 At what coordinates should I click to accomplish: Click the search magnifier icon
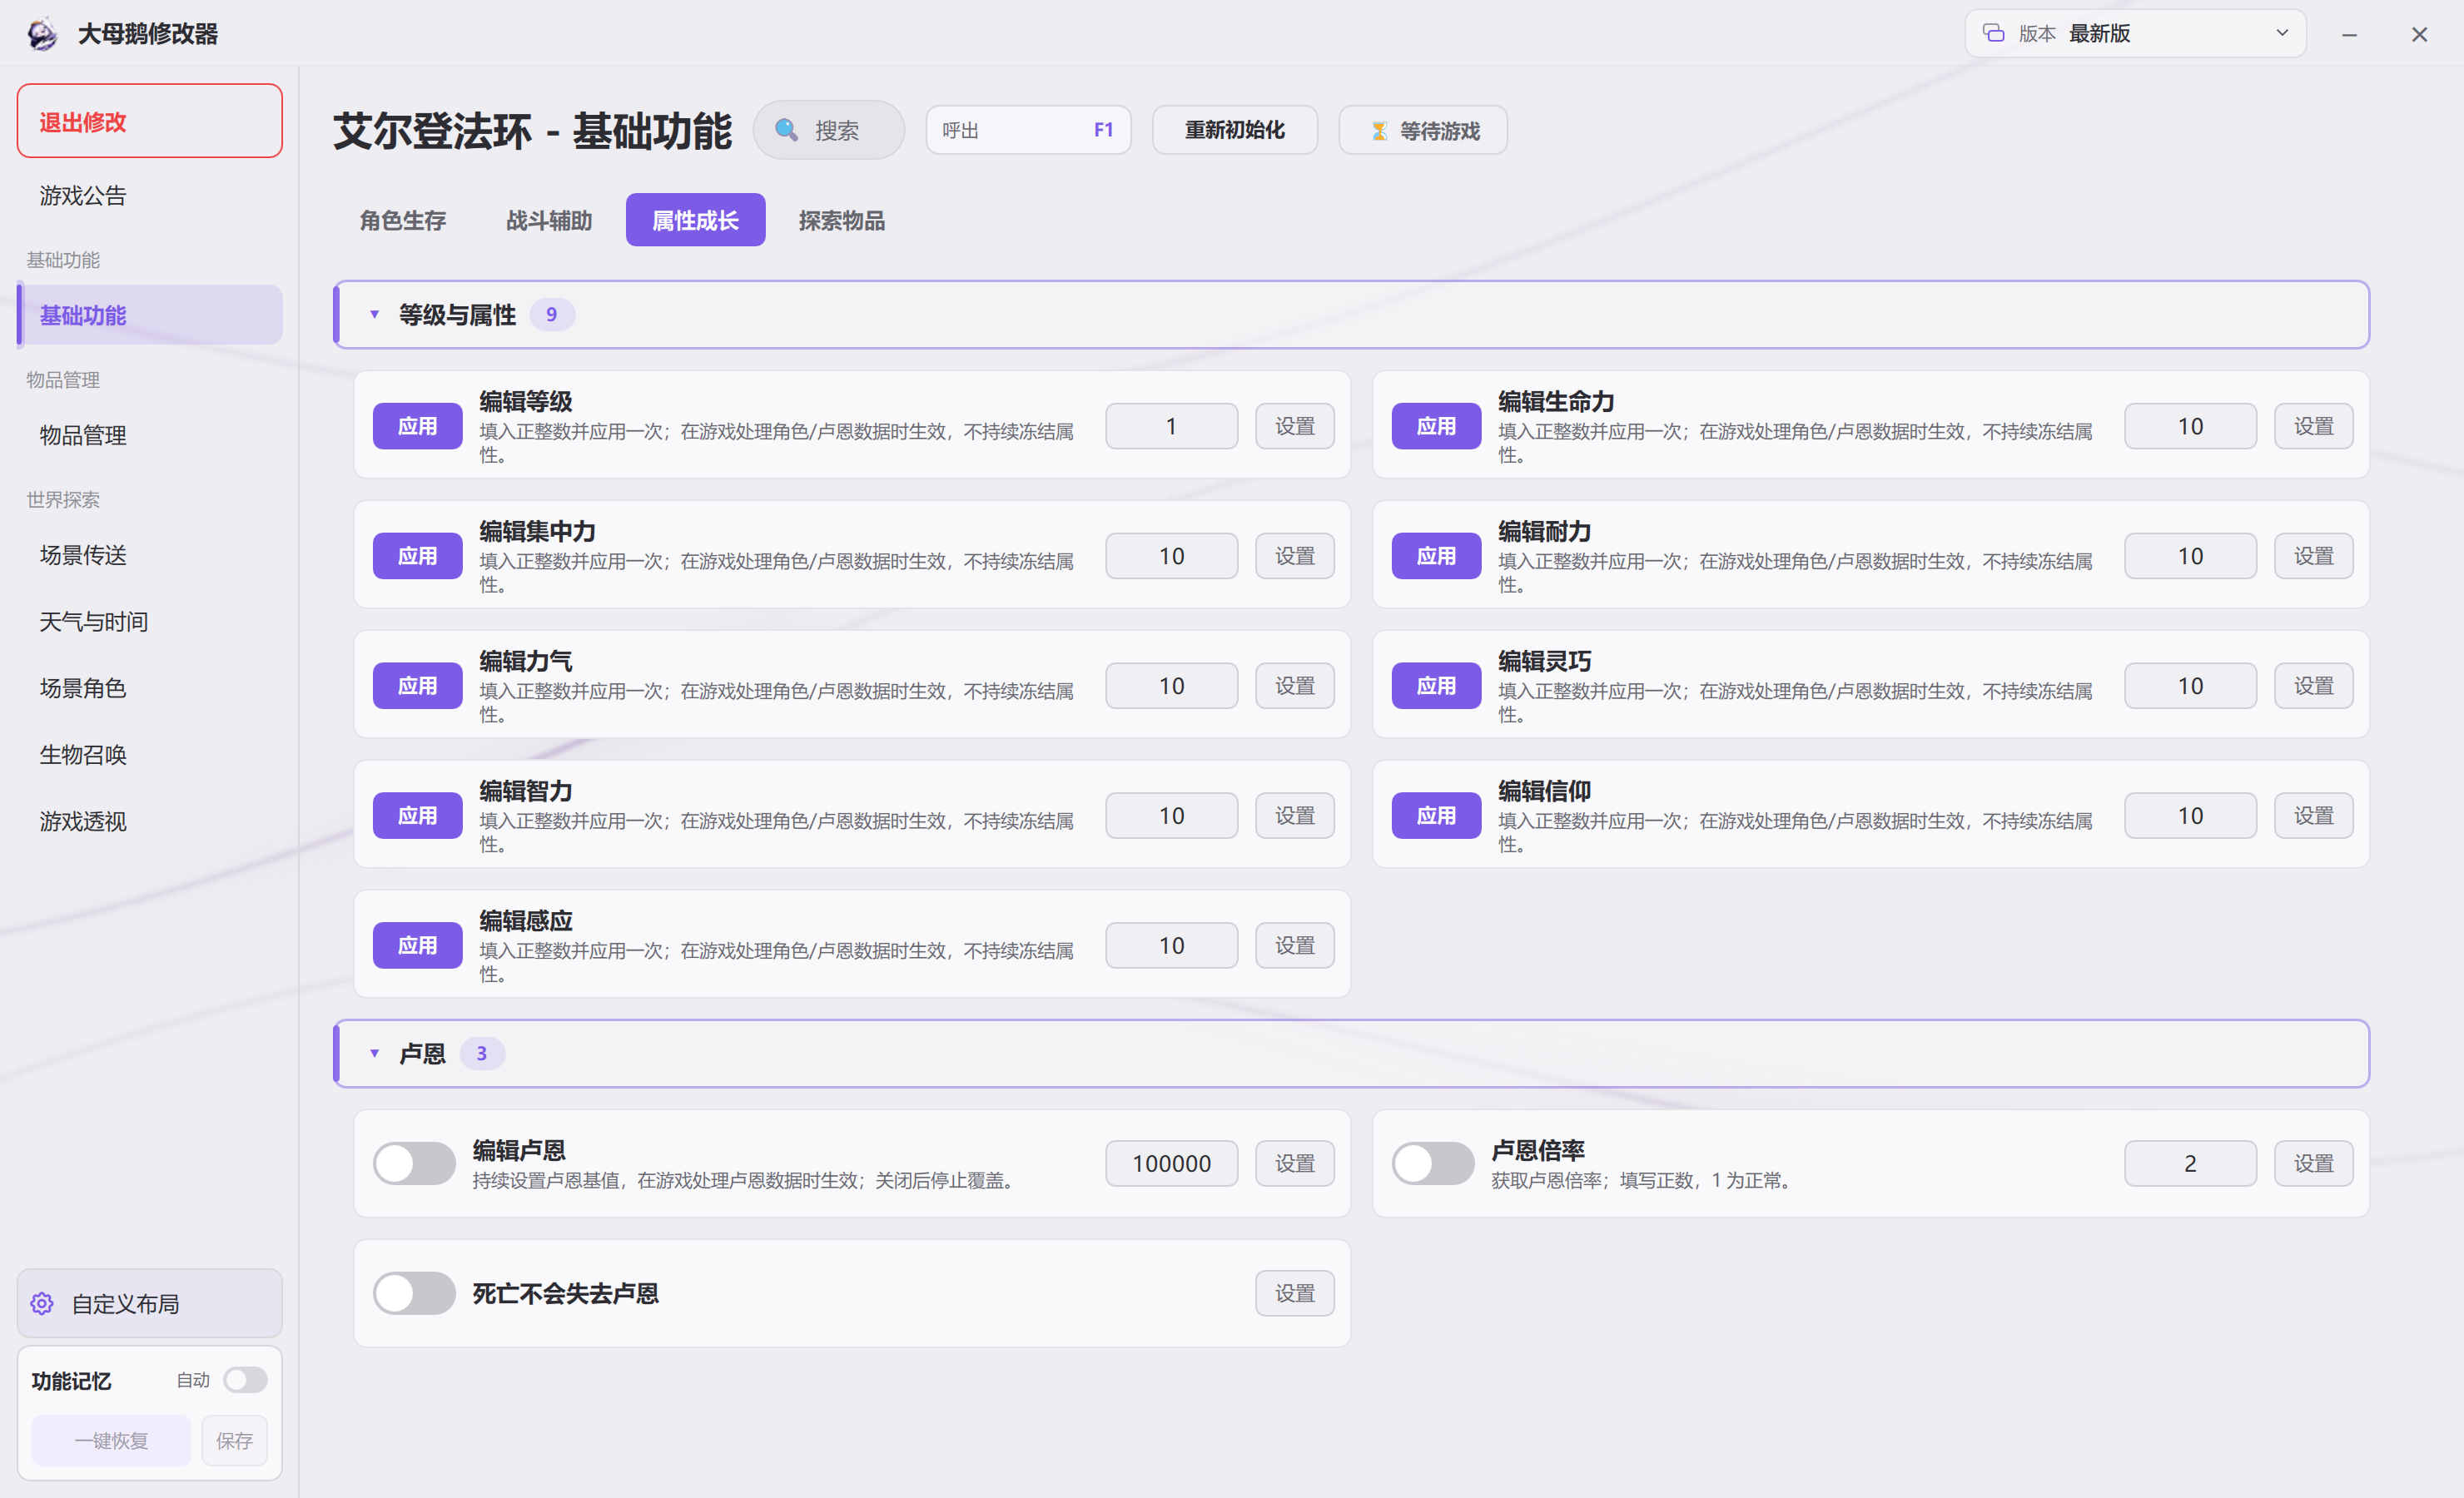pos(786,130)
